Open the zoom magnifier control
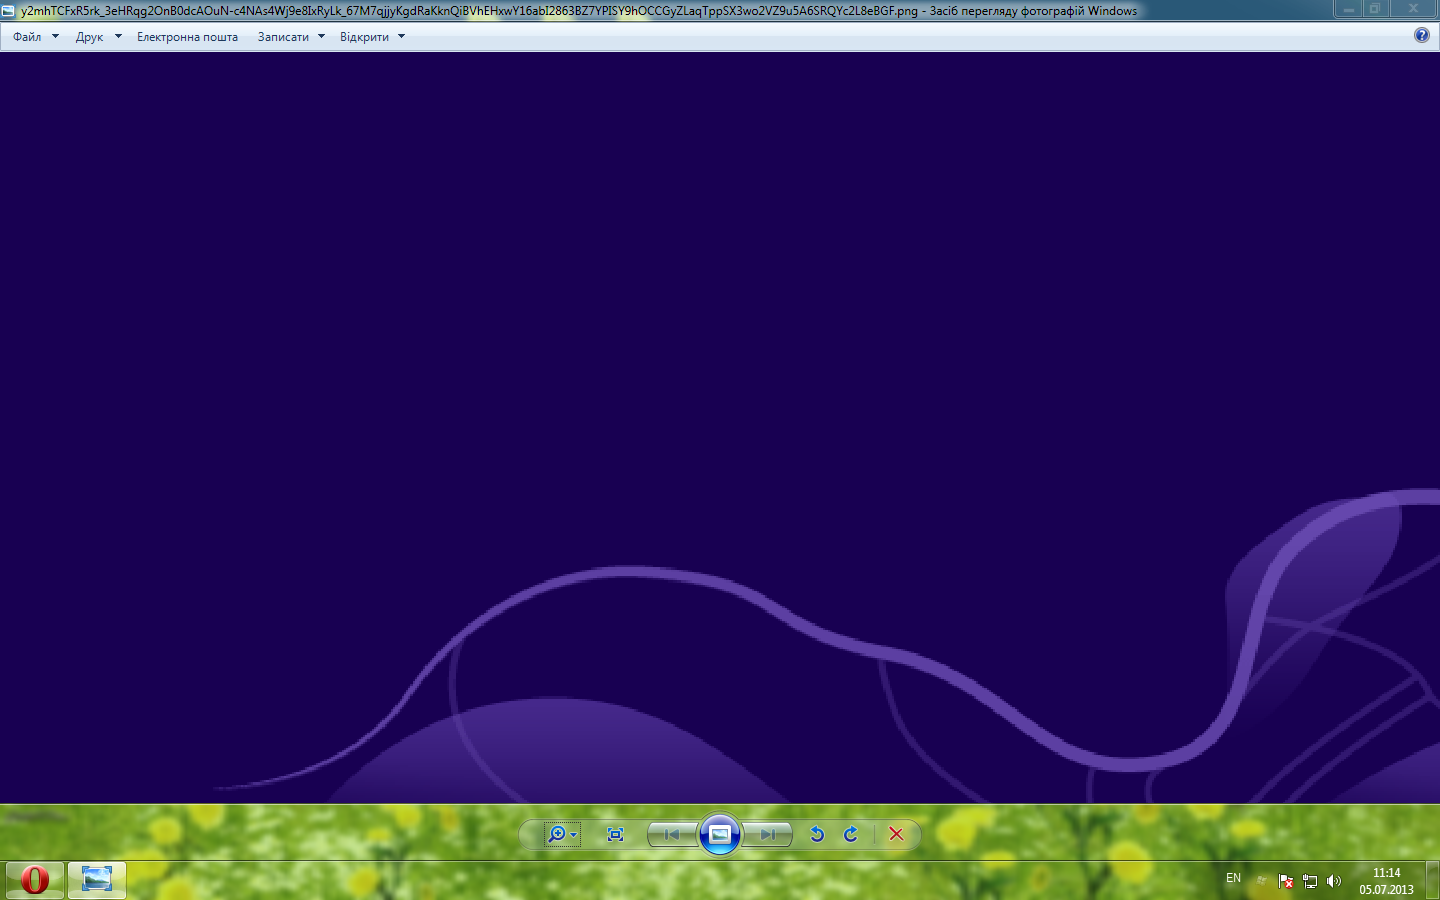 tap(561, 834)
